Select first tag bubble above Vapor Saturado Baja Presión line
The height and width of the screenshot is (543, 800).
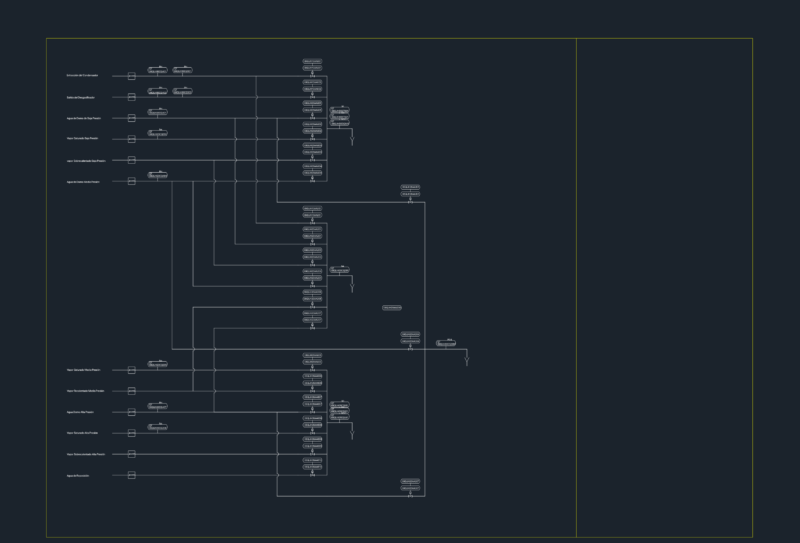[x=158, y=133]
